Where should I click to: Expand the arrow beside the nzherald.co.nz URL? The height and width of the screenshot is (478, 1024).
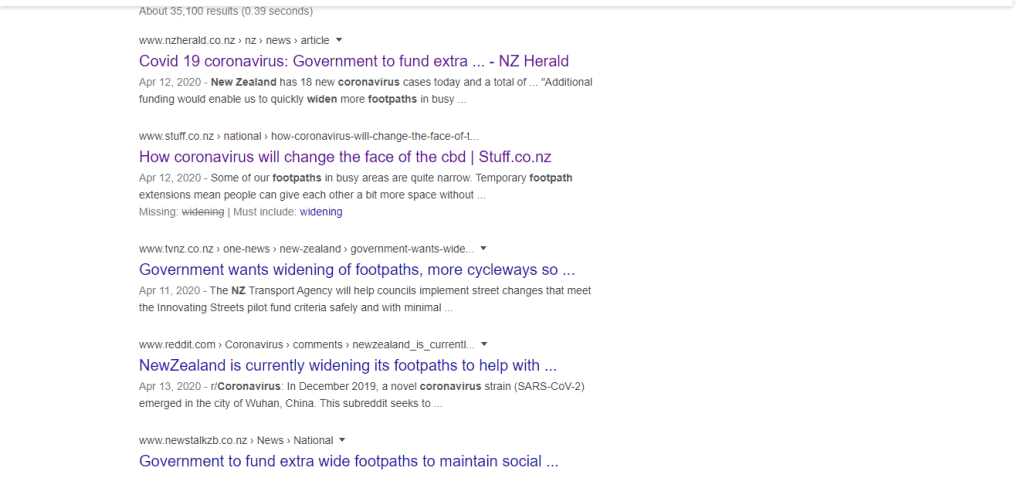(339, 40)
